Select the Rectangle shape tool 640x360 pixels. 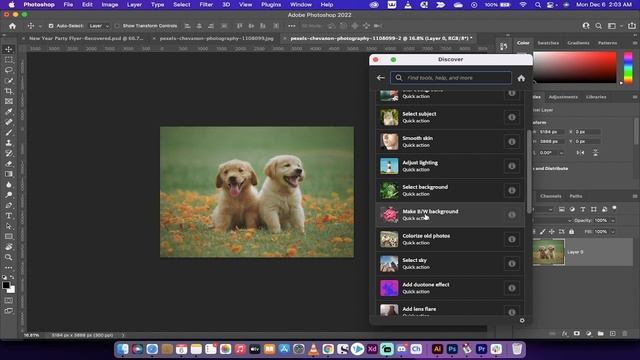point(9,237)
